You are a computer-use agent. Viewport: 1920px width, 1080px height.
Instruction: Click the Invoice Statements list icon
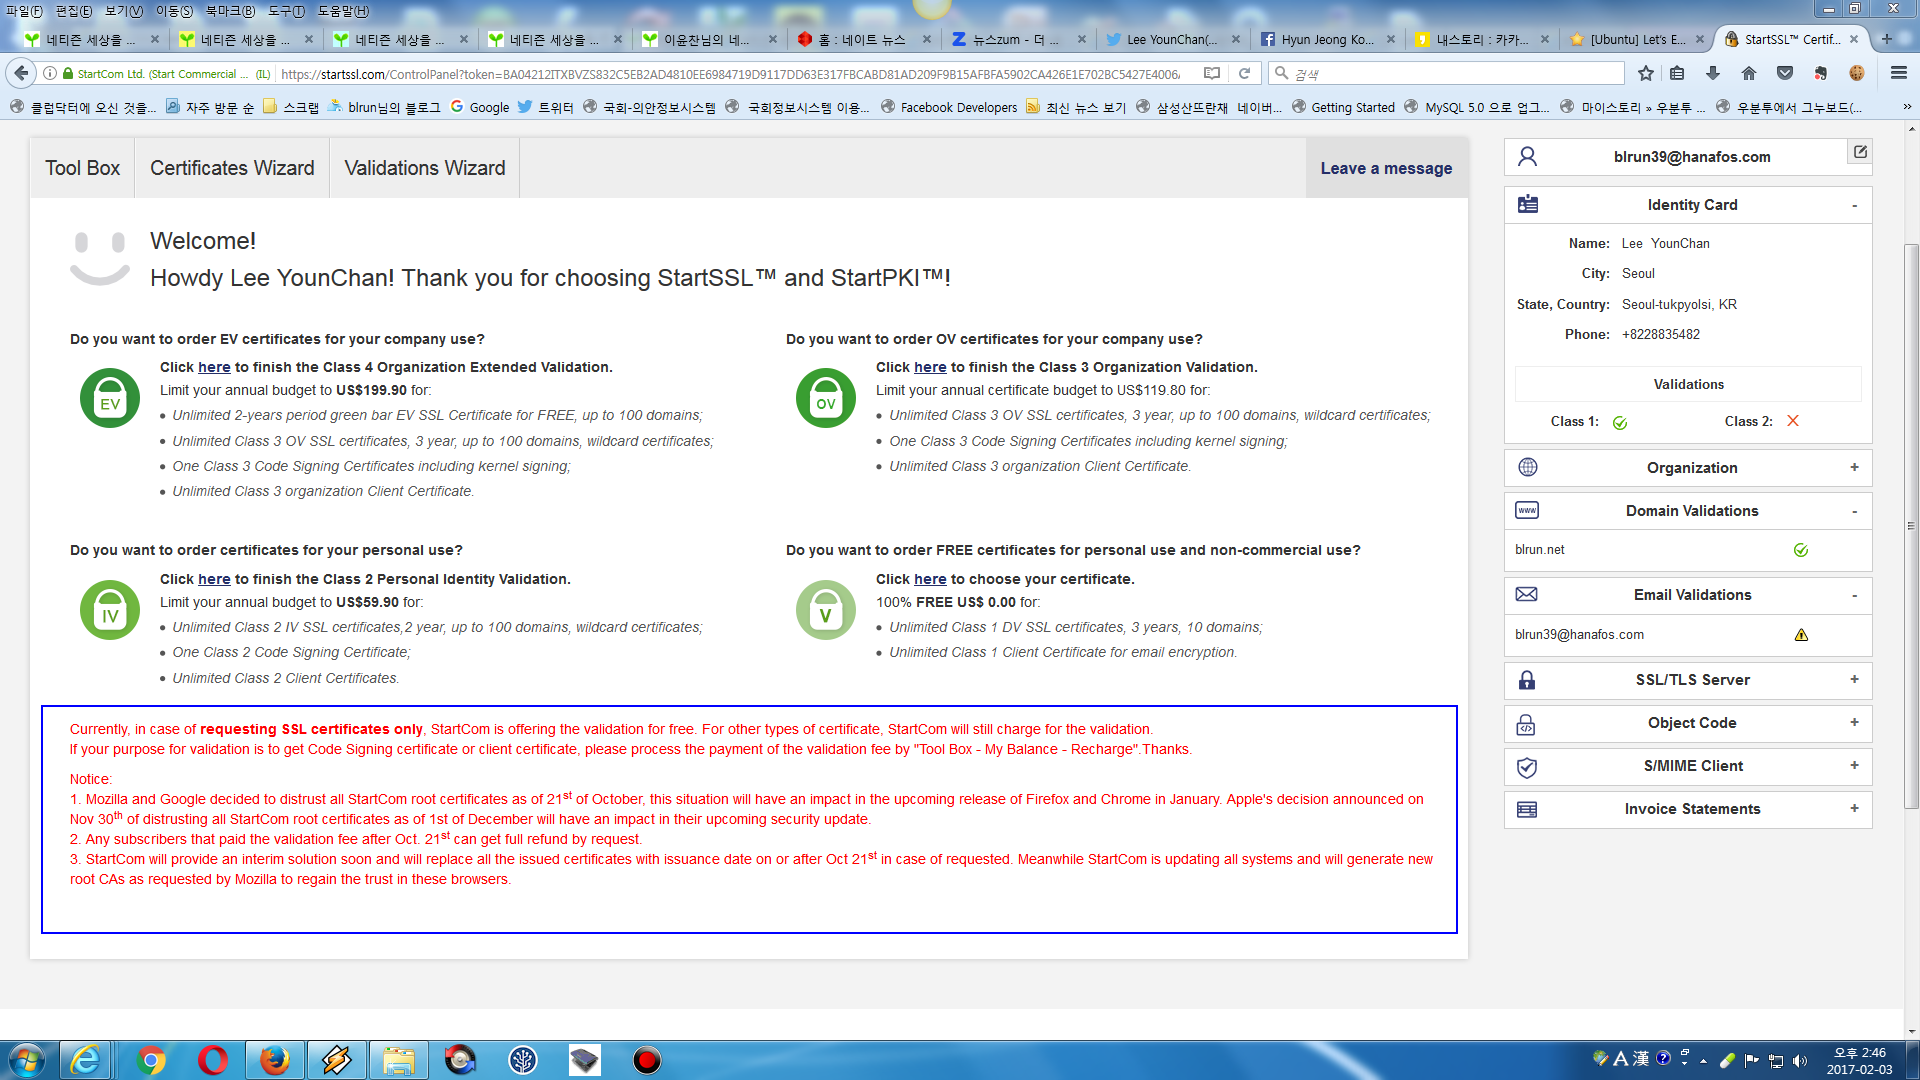pos(1527,809)
